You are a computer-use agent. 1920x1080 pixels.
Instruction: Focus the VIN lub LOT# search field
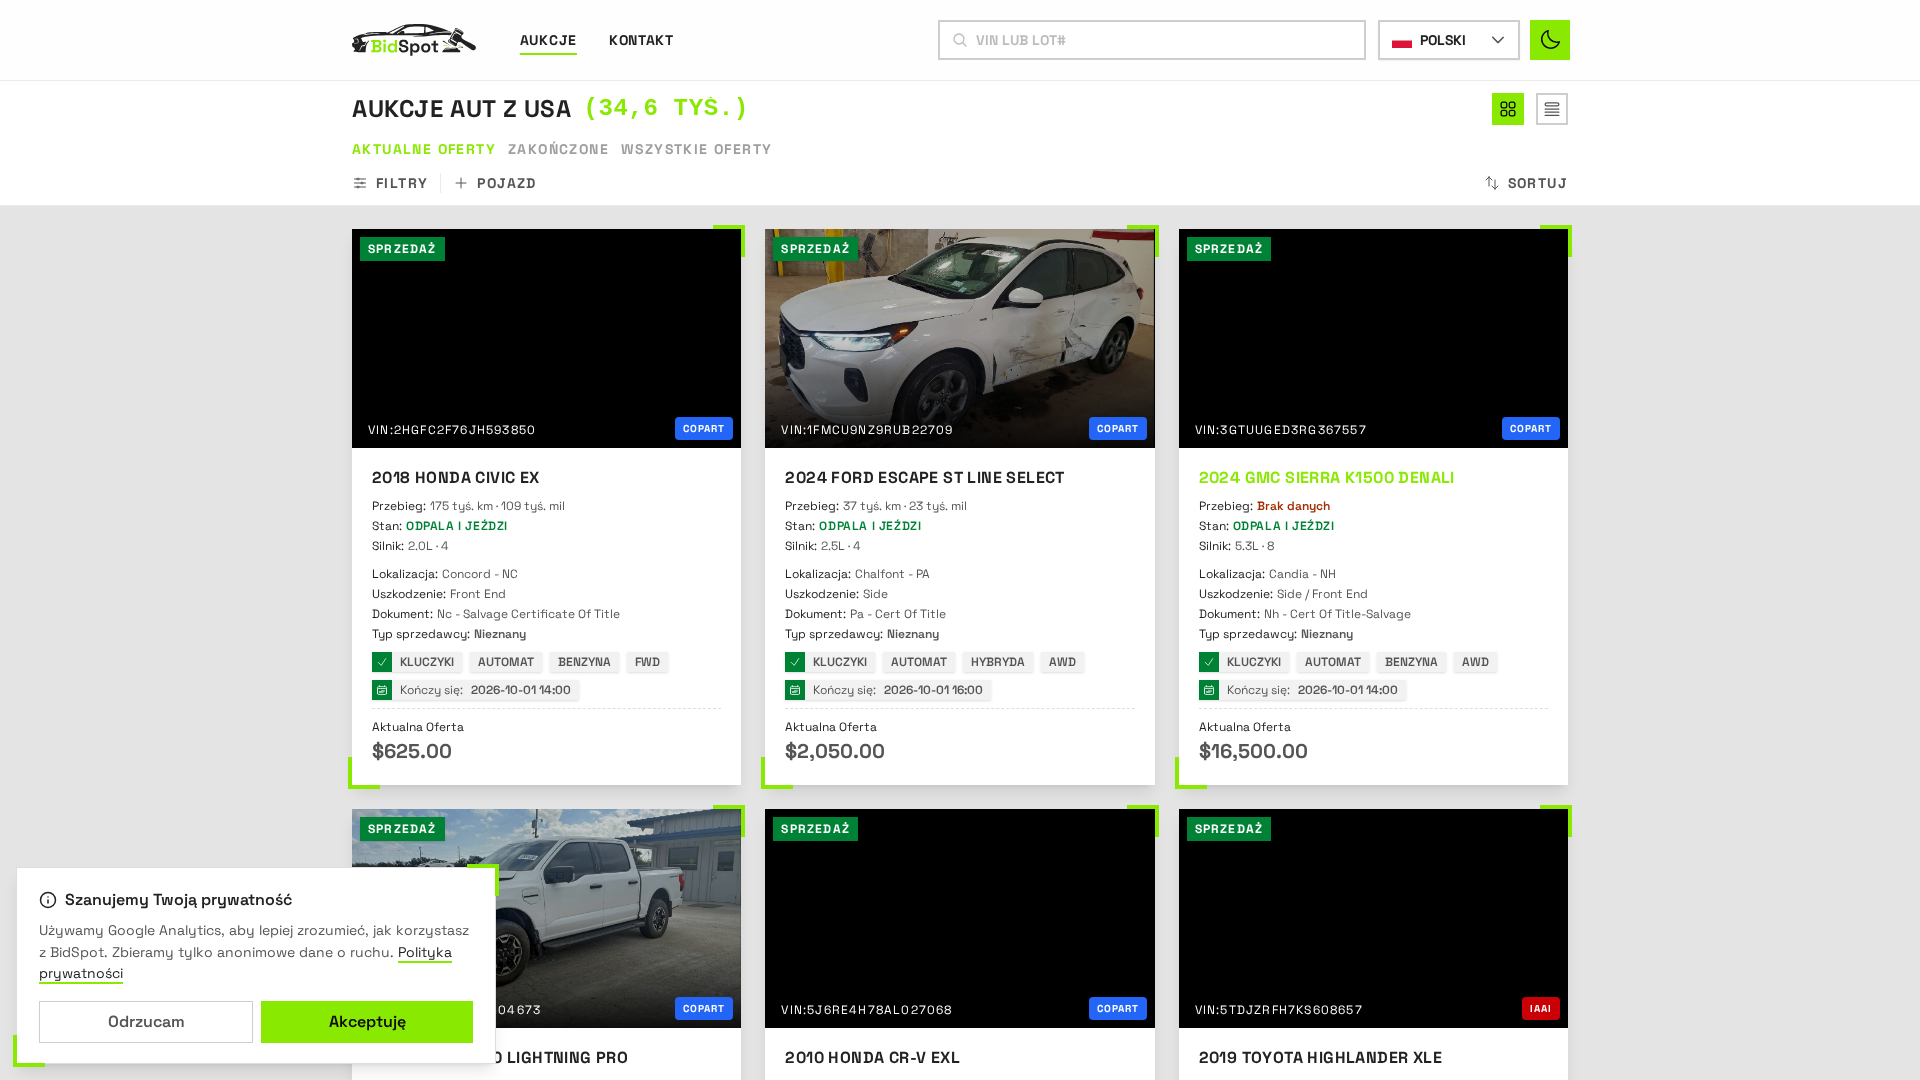pyautogui.click(x=1151, y=40)
